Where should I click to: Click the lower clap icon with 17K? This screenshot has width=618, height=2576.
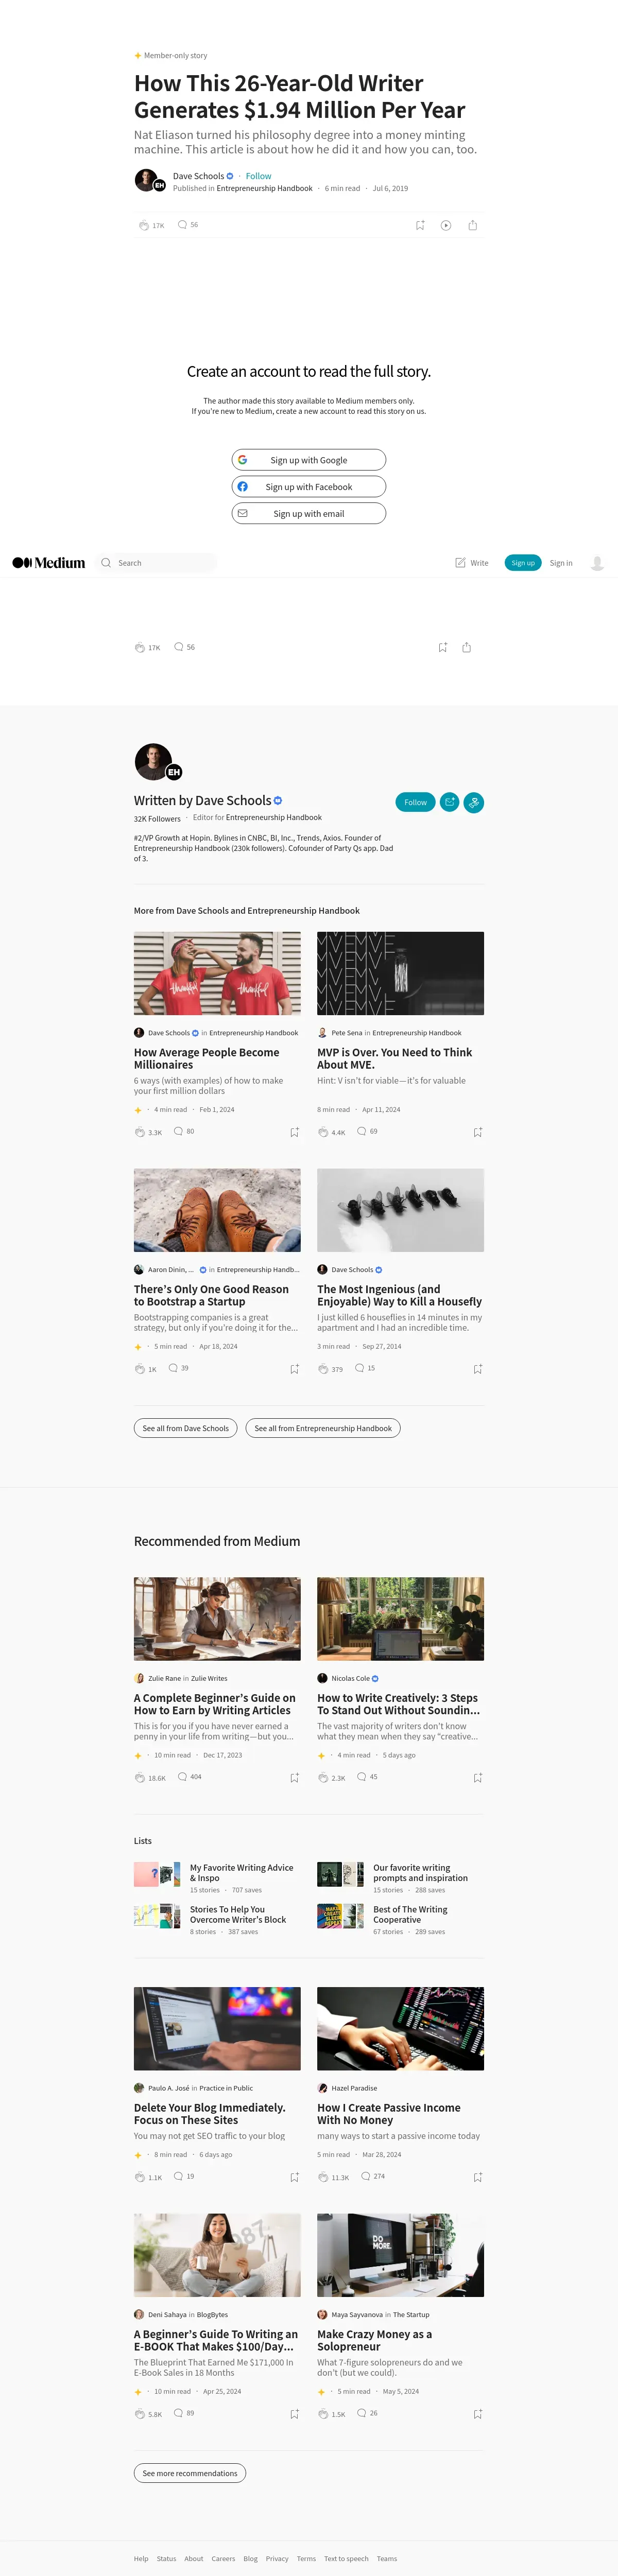140,648
